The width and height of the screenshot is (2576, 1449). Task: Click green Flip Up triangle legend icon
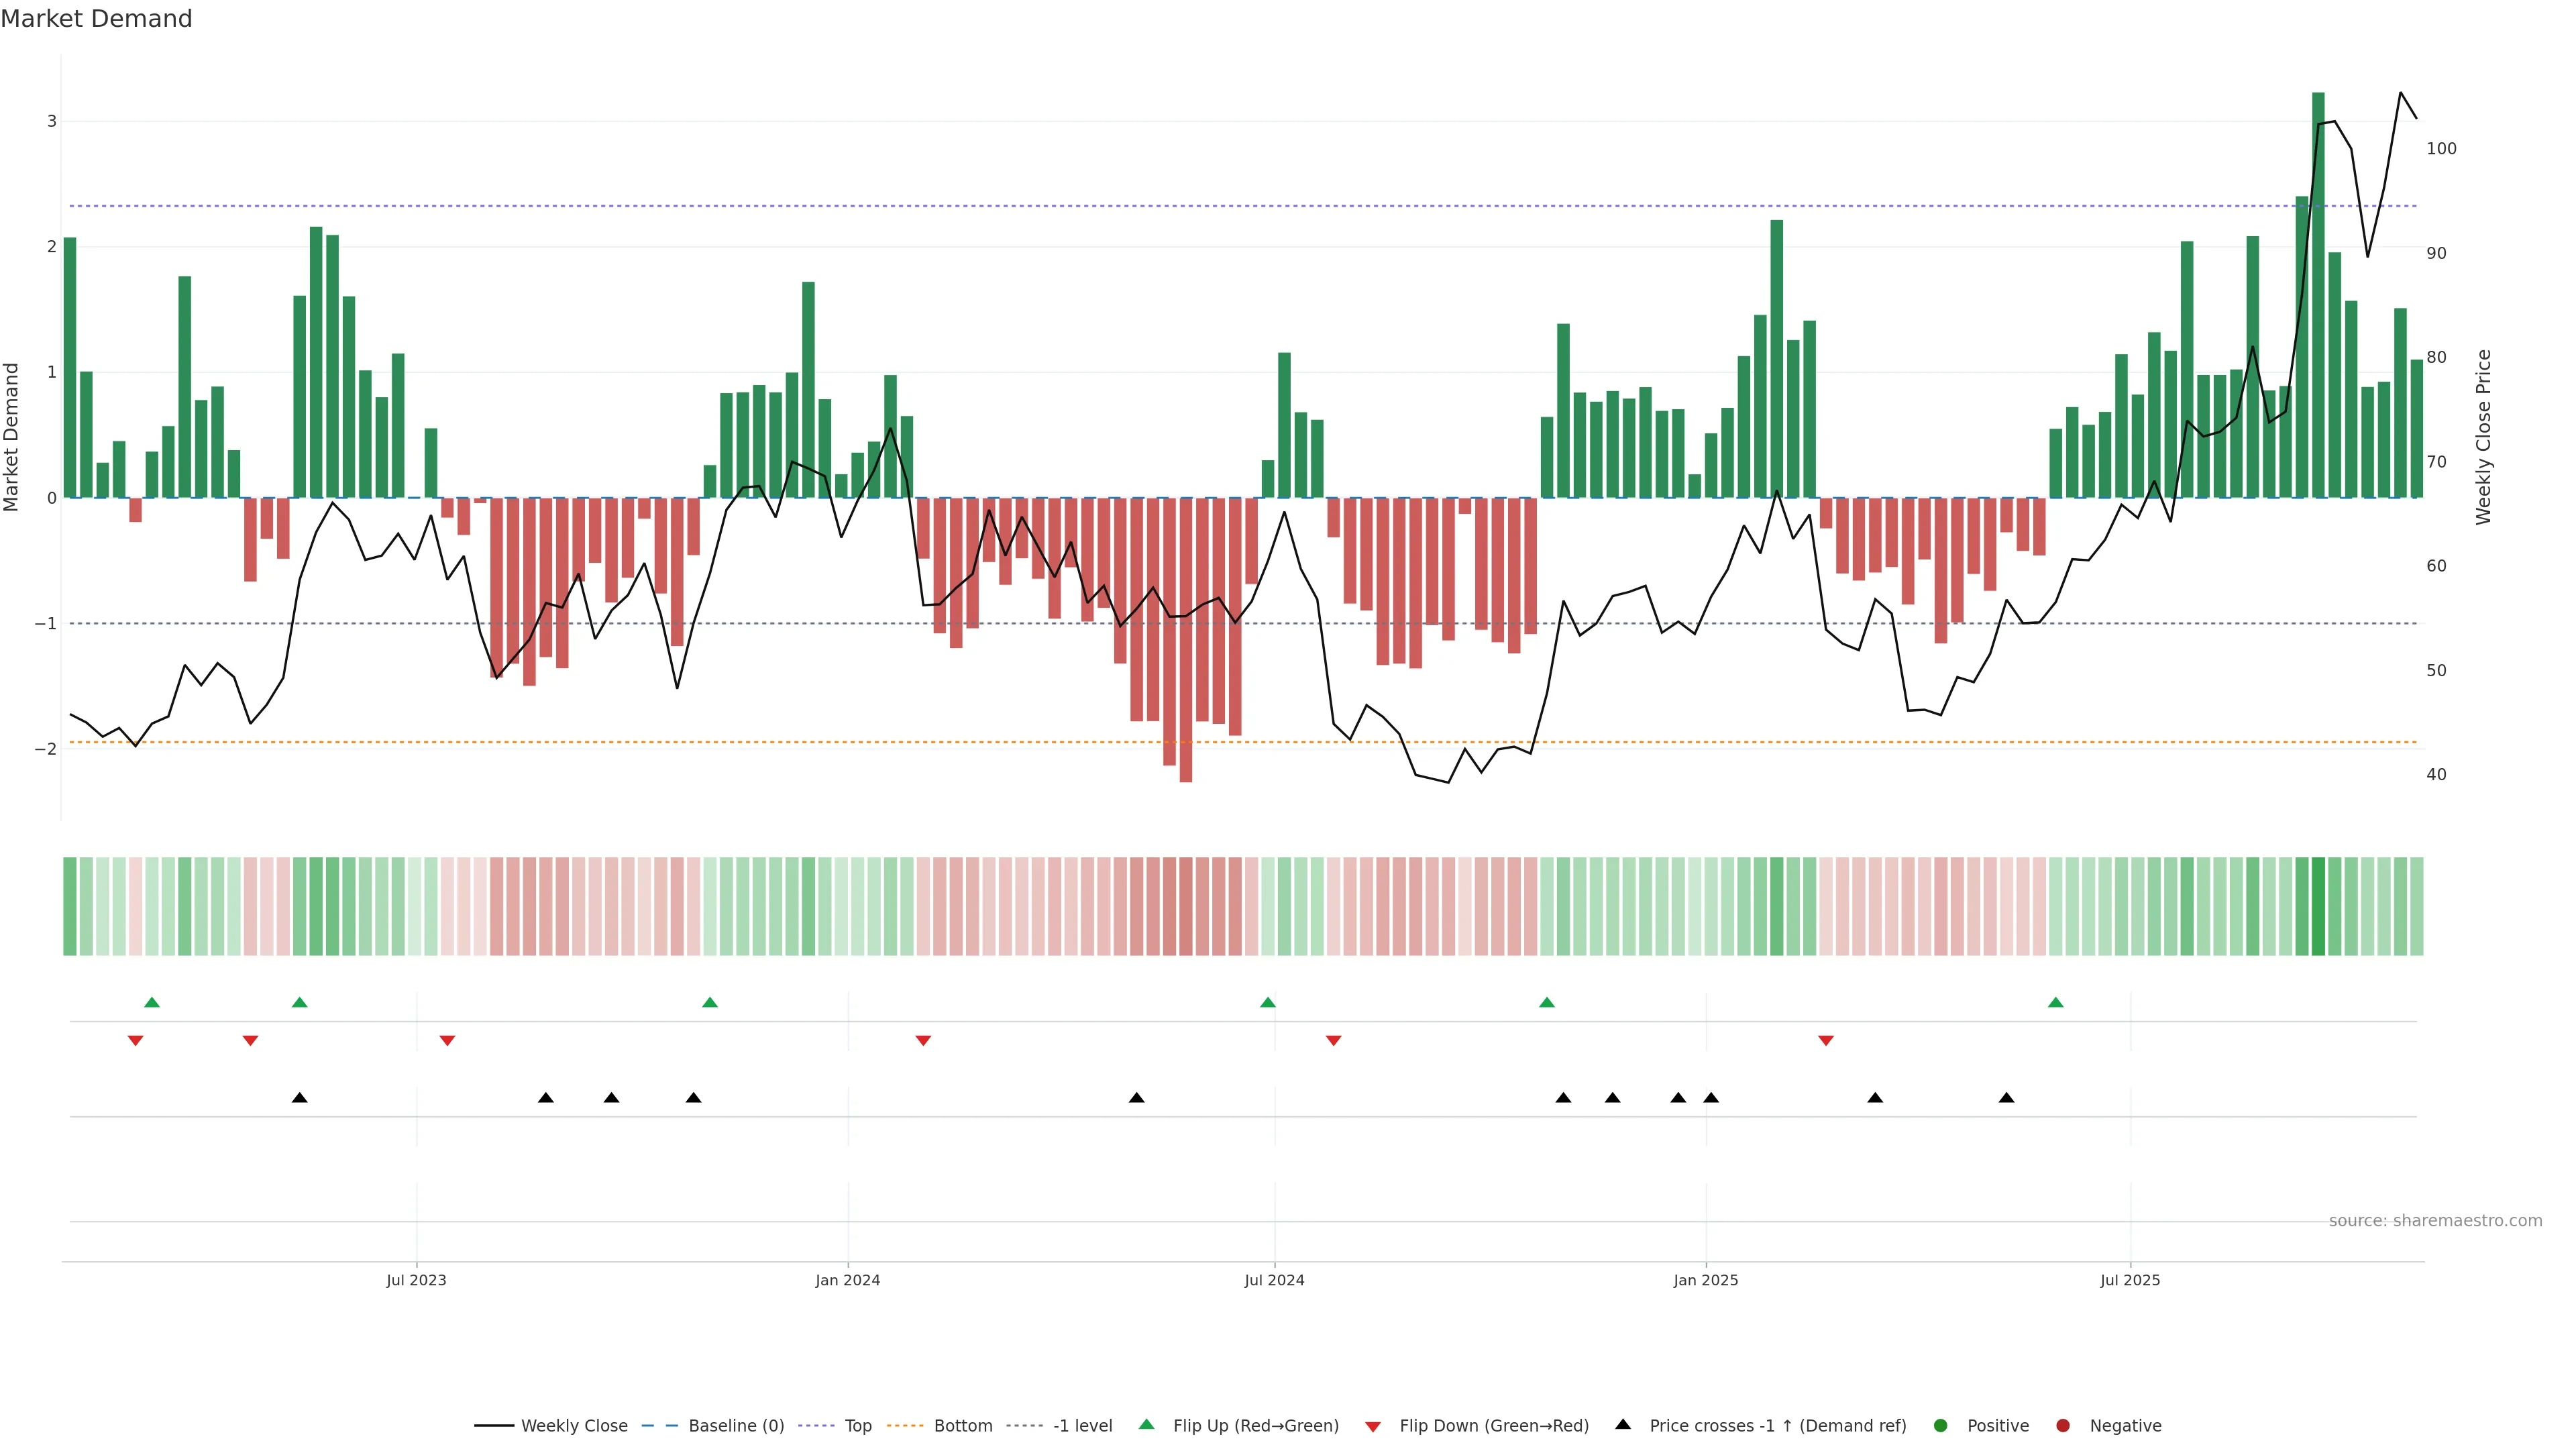[1146, 1424]
